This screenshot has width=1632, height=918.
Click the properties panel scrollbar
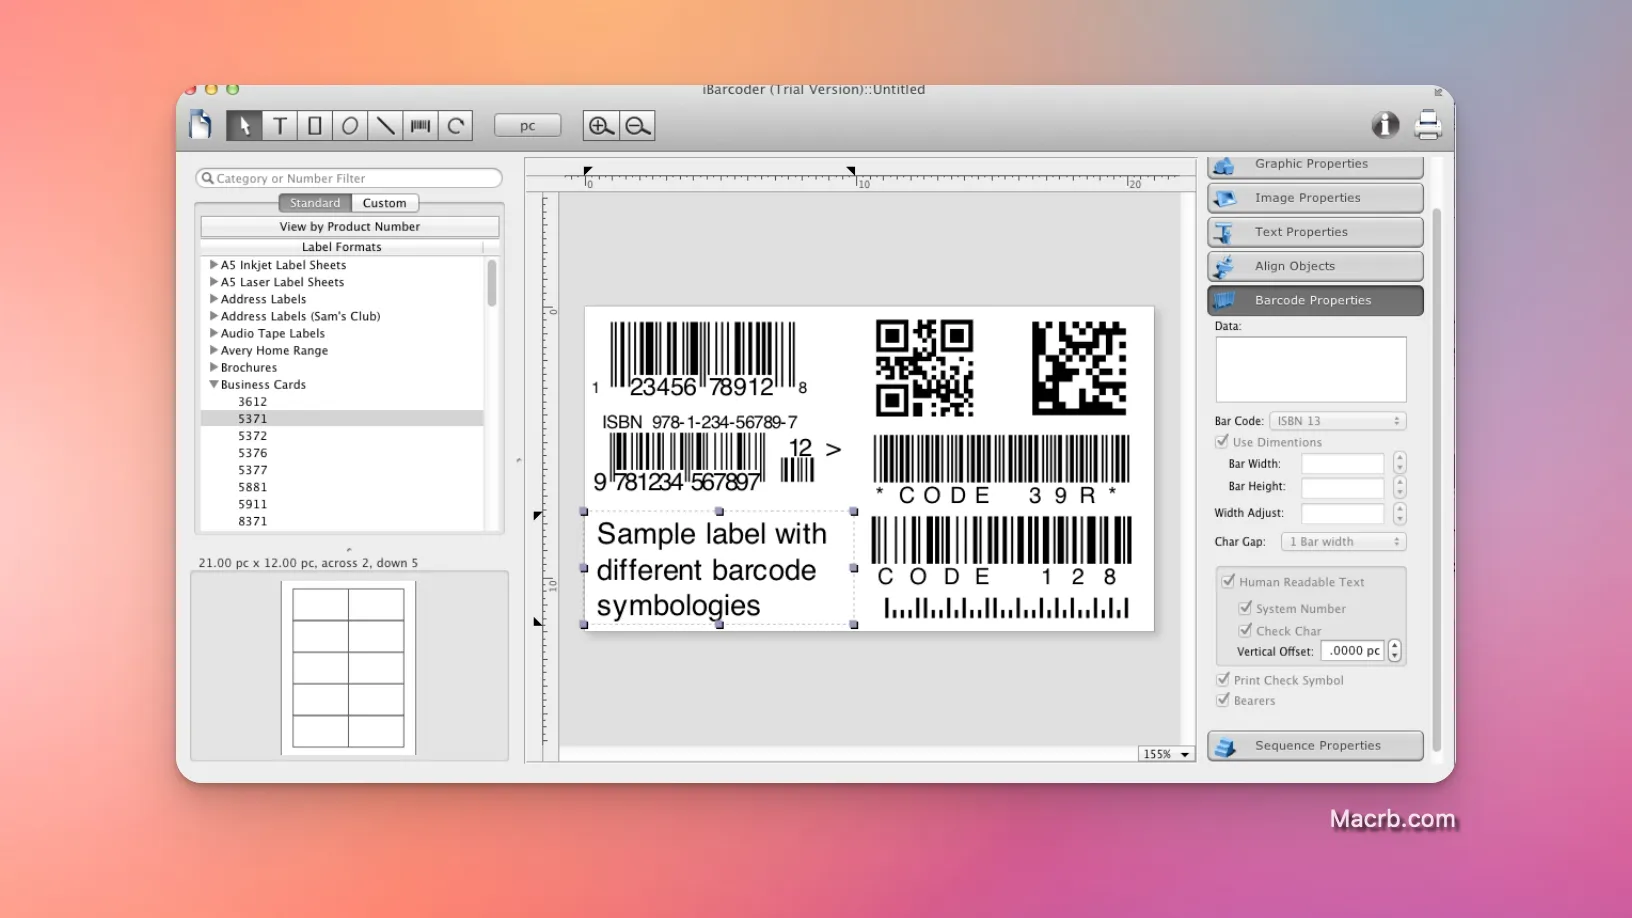[1437, 479]
